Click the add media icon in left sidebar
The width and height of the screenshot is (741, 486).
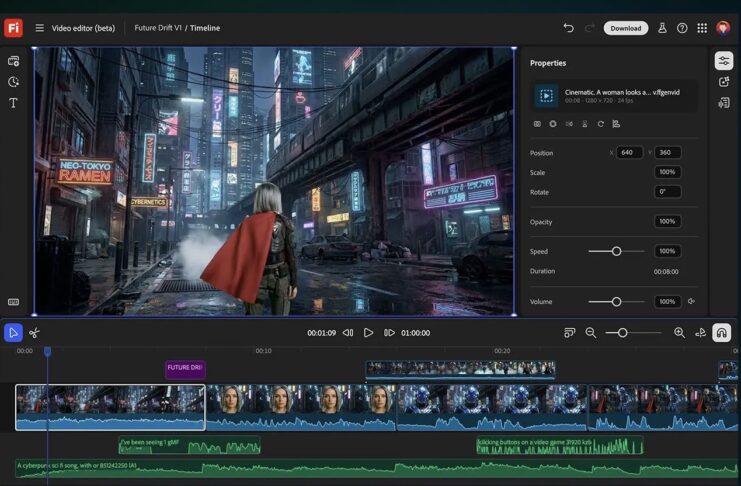point(13,61)
